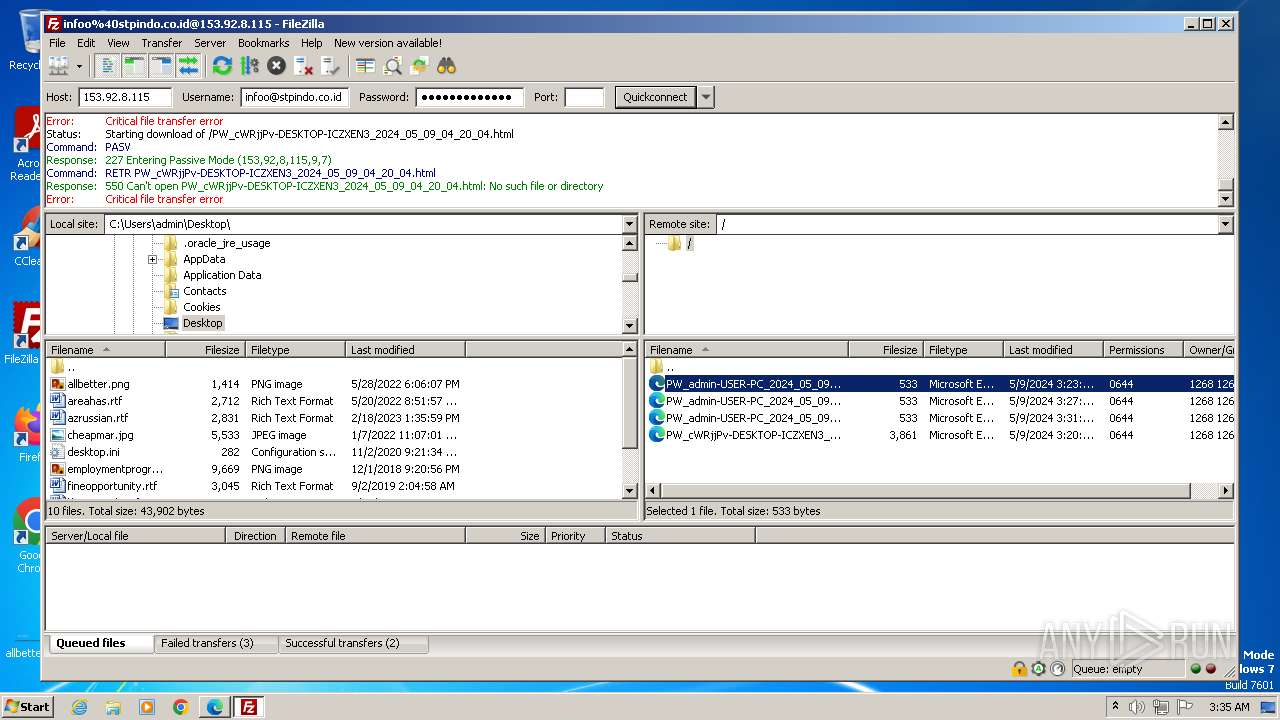
Task: Select the Contacts folder in local tree
Action: [204, 291]
